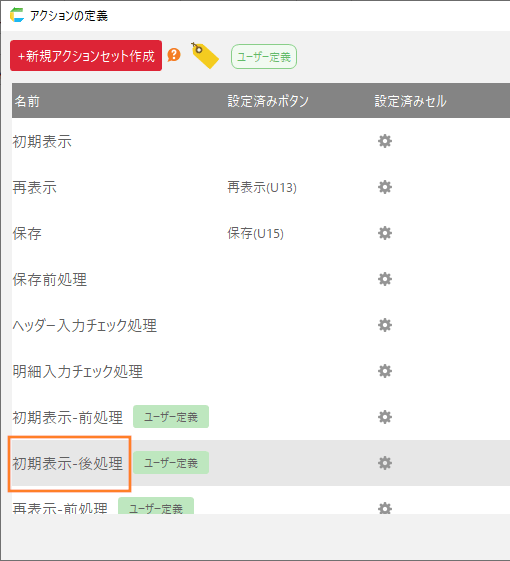This screenshot has width=510, height=561.
Task: Open gear settings for ヘッダー入力チェック処理 row
Action: pos(385,325)
